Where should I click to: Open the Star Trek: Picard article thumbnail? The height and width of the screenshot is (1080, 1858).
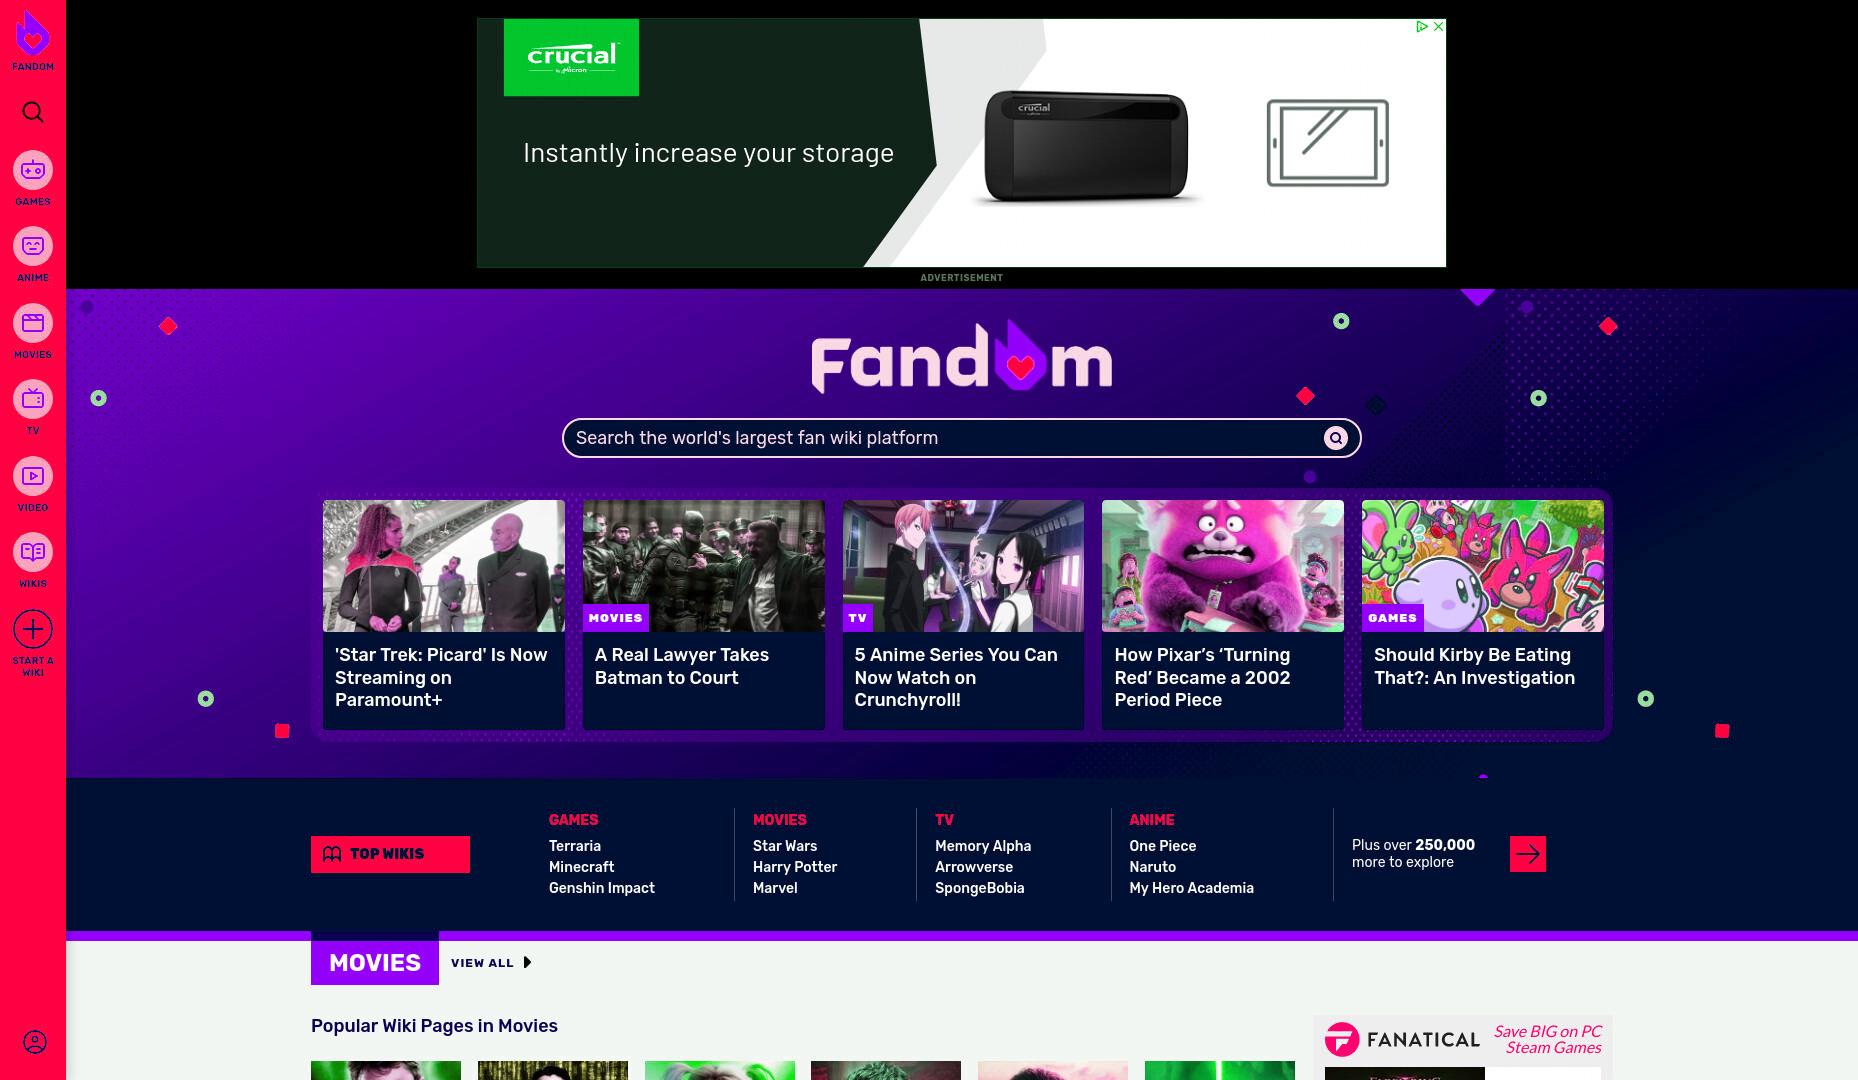[x=444, y=566]
